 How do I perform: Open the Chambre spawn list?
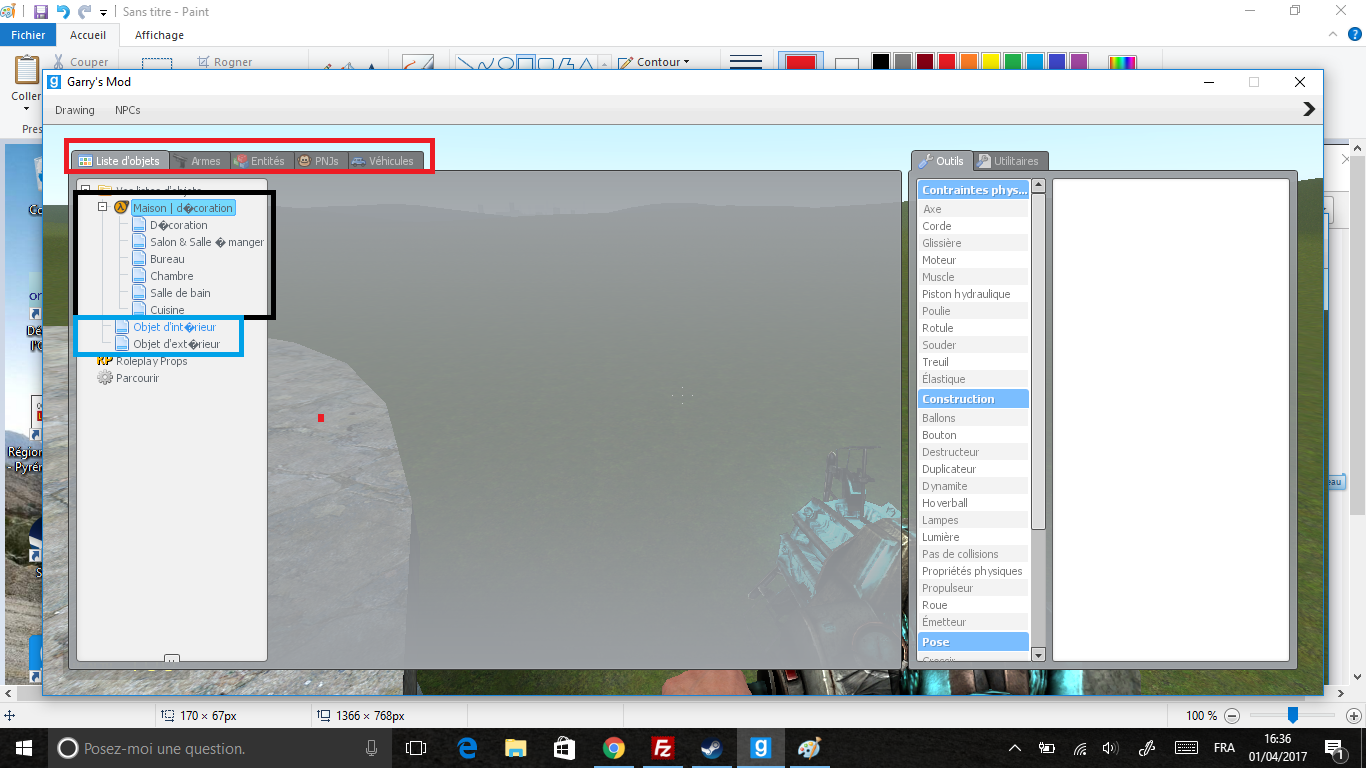[172, 276]
